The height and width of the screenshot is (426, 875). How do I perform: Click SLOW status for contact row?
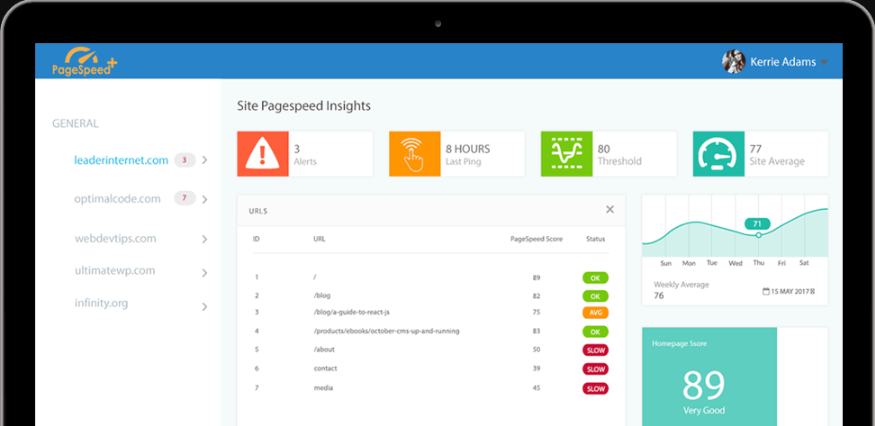[x=595, y=369]
